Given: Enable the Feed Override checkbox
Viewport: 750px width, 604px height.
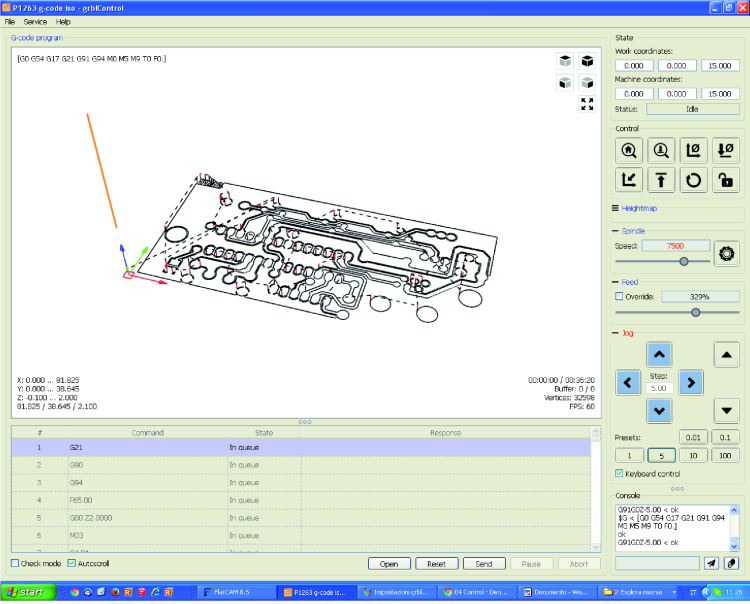Looking at the screenshot, I should tap(619, 297).
